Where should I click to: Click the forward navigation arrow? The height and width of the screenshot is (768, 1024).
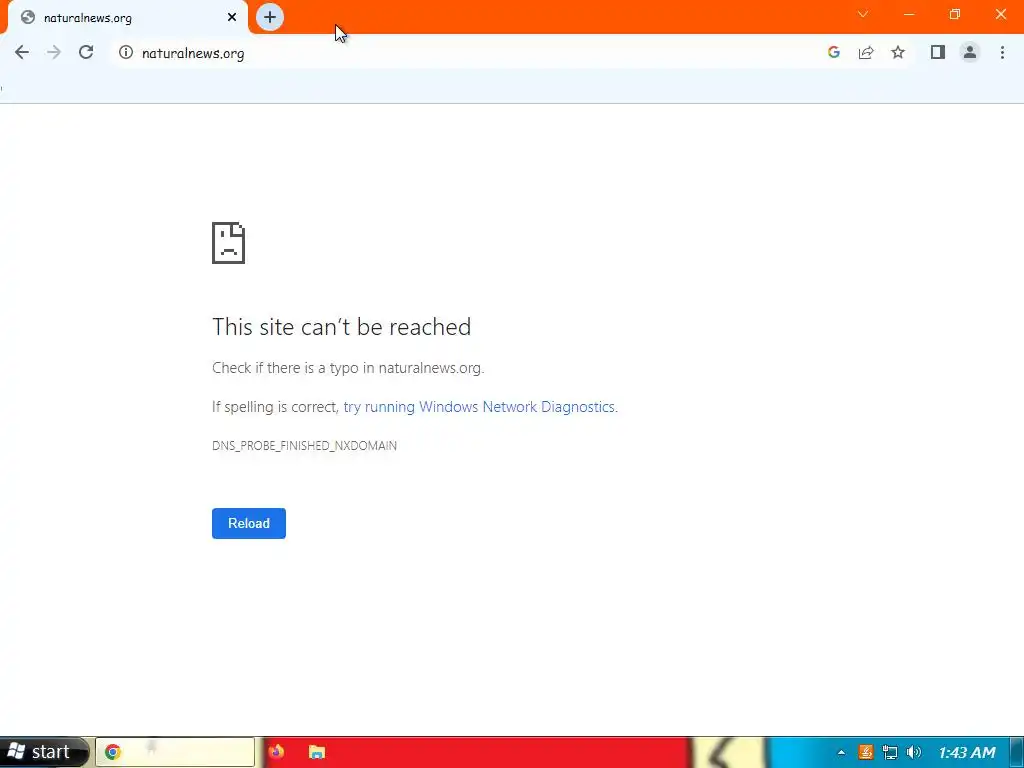54,53
